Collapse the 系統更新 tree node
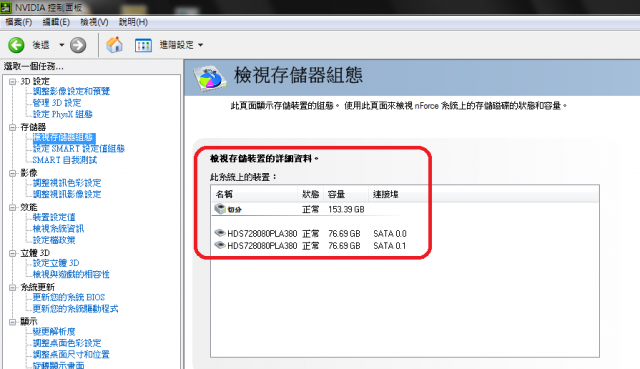The width and height of the screenshot is (640, 369). click(x=13, y=287)
